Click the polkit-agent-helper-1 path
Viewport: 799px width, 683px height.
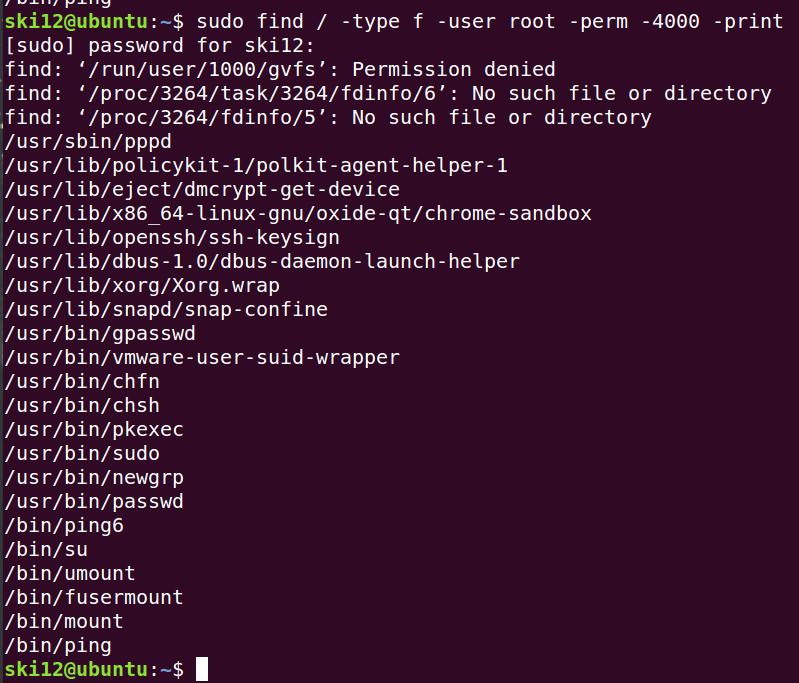point(256,165)
